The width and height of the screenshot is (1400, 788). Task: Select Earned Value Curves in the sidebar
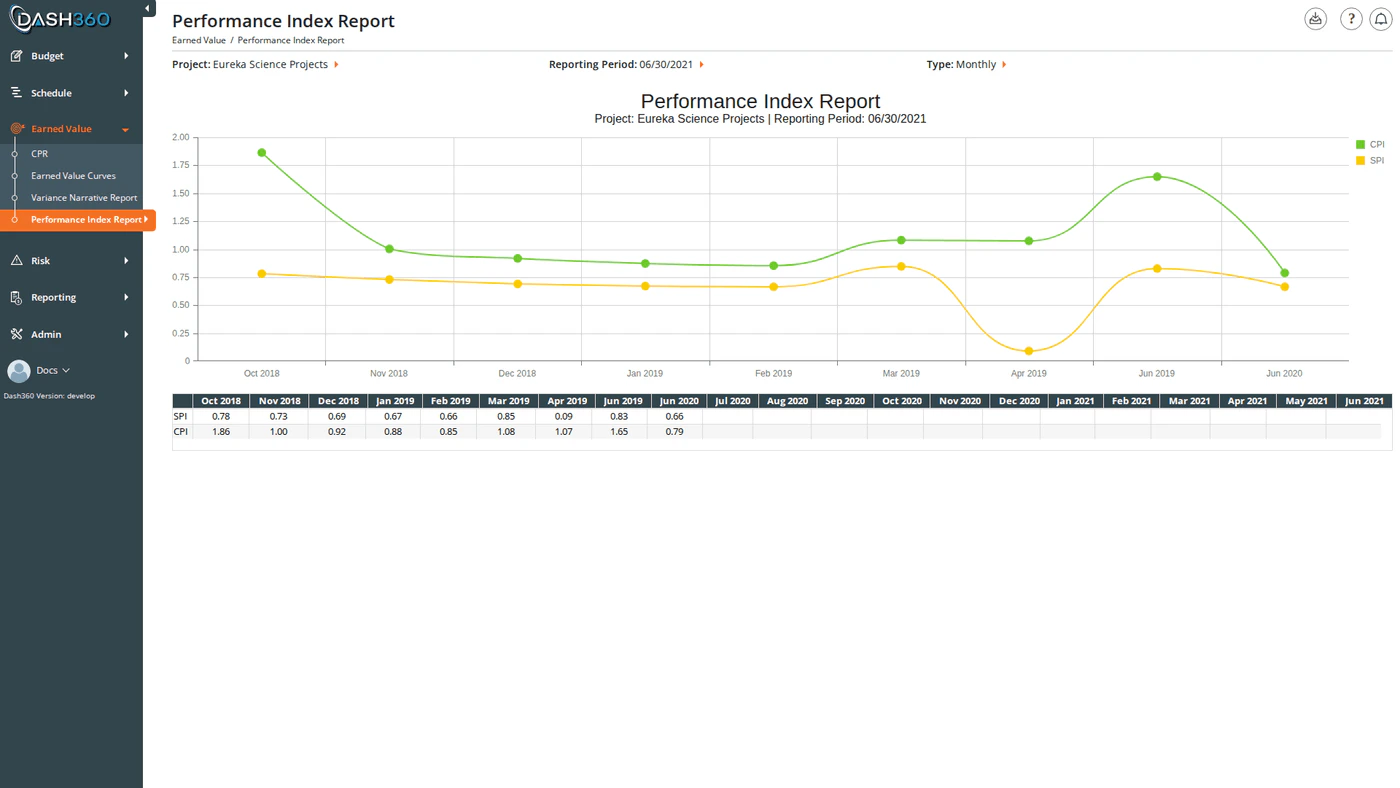74,175
